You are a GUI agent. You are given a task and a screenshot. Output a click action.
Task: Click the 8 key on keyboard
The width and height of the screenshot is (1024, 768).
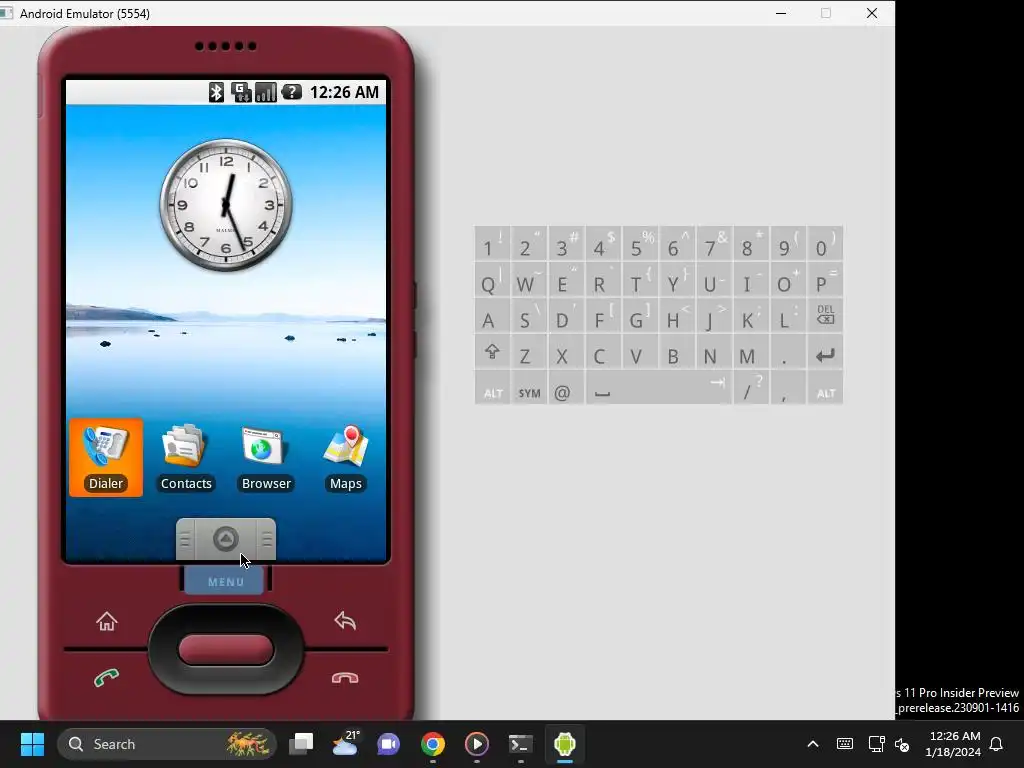point(751,243)
